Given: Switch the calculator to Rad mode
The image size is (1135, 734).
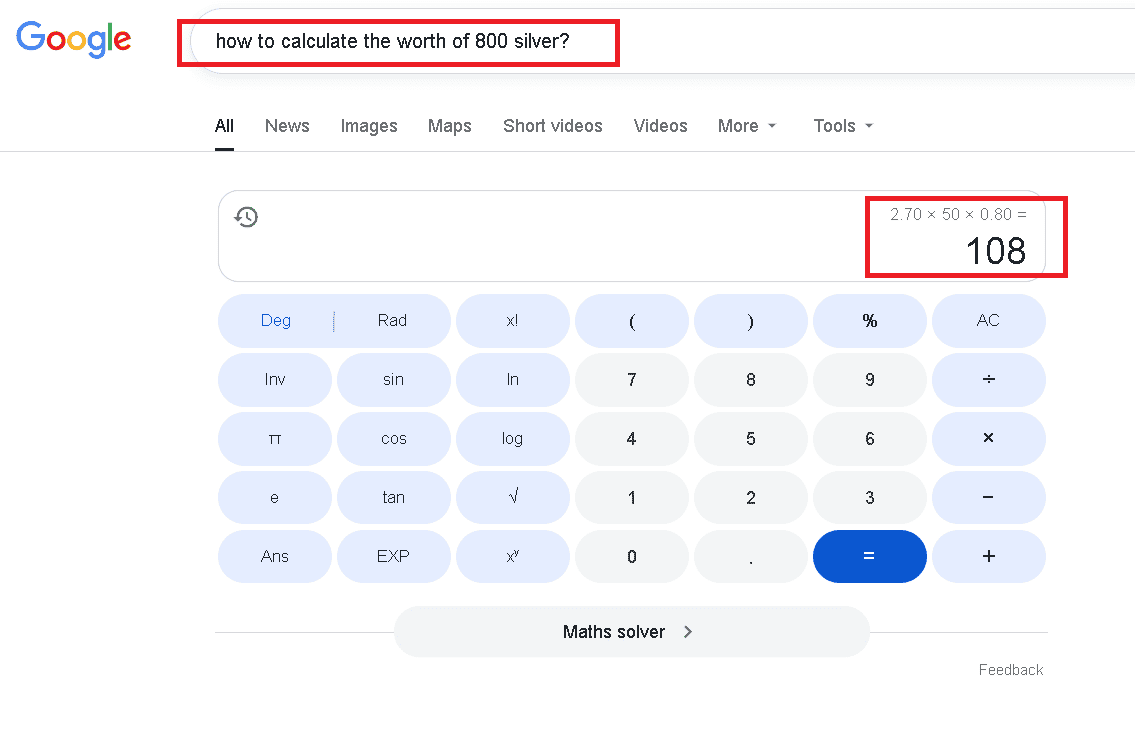Looking at the screenshot, I should (x=392, y=320).
